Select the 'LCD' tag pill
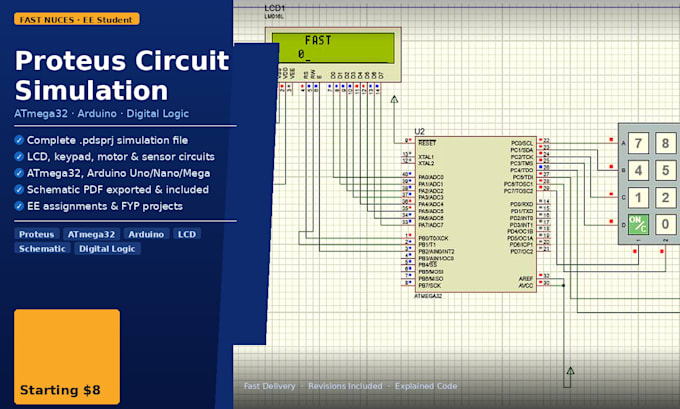Viewport: 680px width, 409px height. (187, 234)
